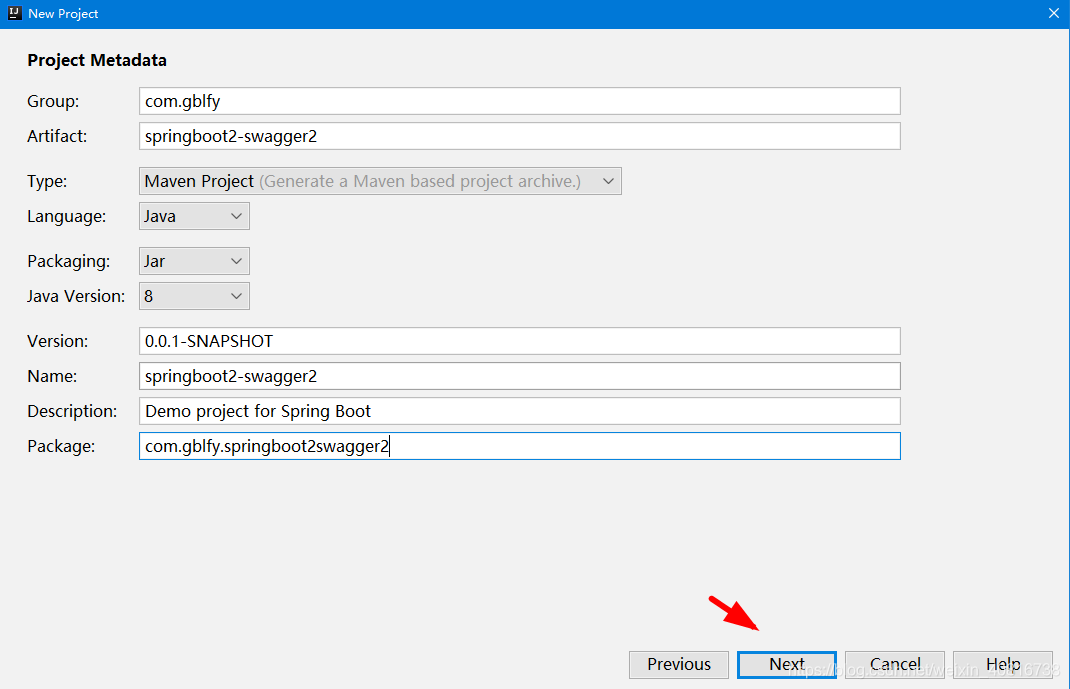Expand the Packaging dropdown set to Jar
Image resolution: width=1070 pixels, height=689 pixels.
[x=194, y=261]
